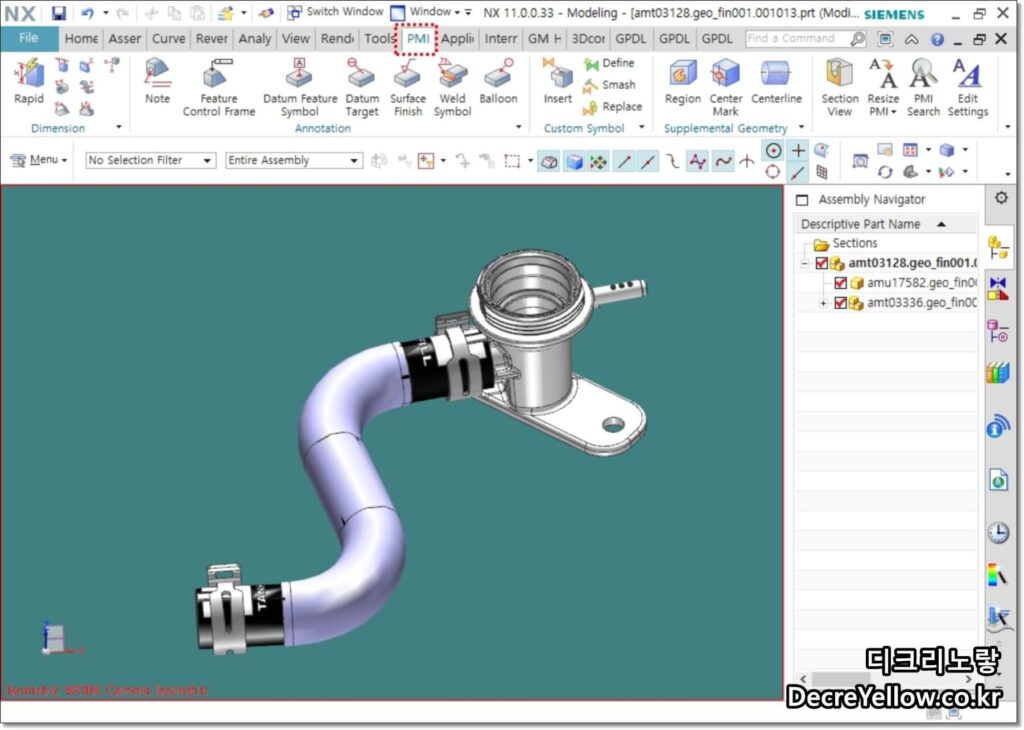Screen dimensions: 1024x730
Task: Add a Datum Feature Symbol
Action: pos(300,87)
